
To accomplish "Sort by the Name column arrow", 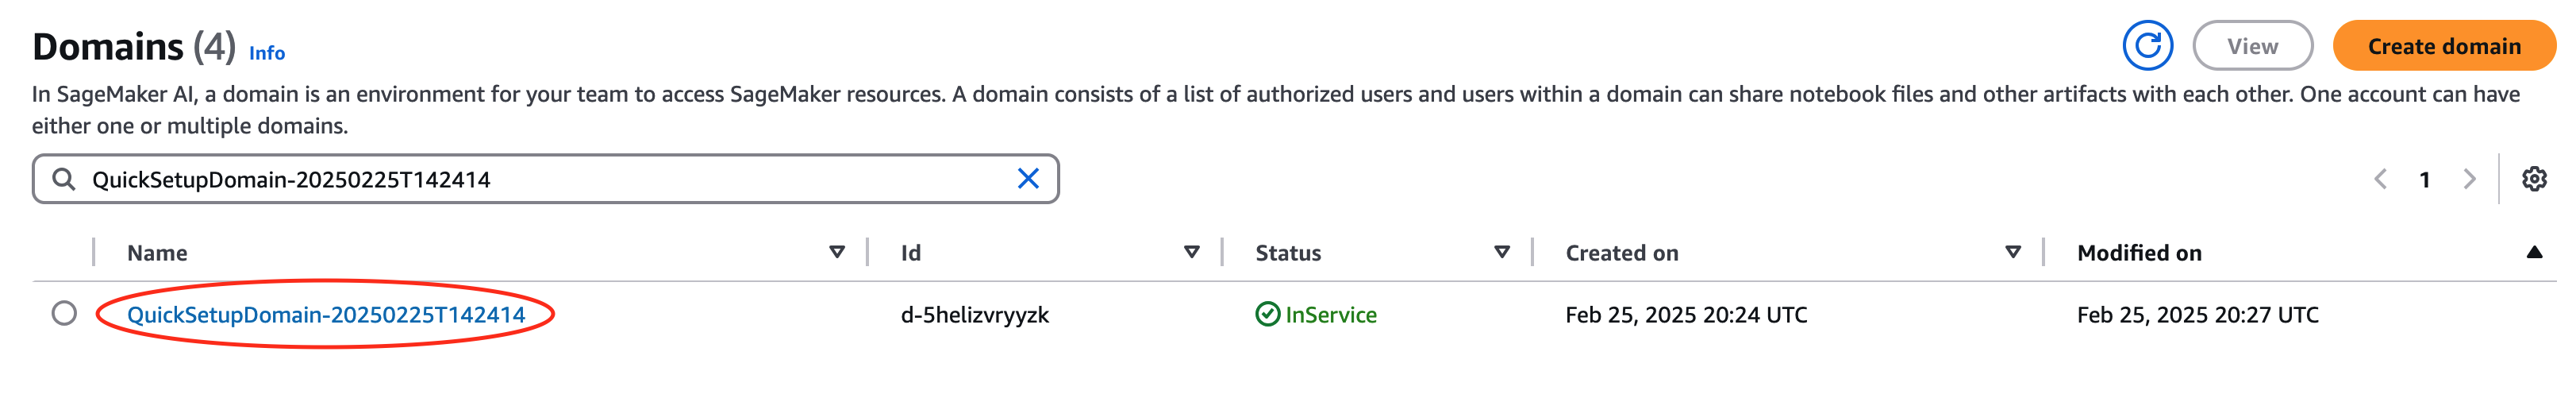I will (x=837, y=252).
